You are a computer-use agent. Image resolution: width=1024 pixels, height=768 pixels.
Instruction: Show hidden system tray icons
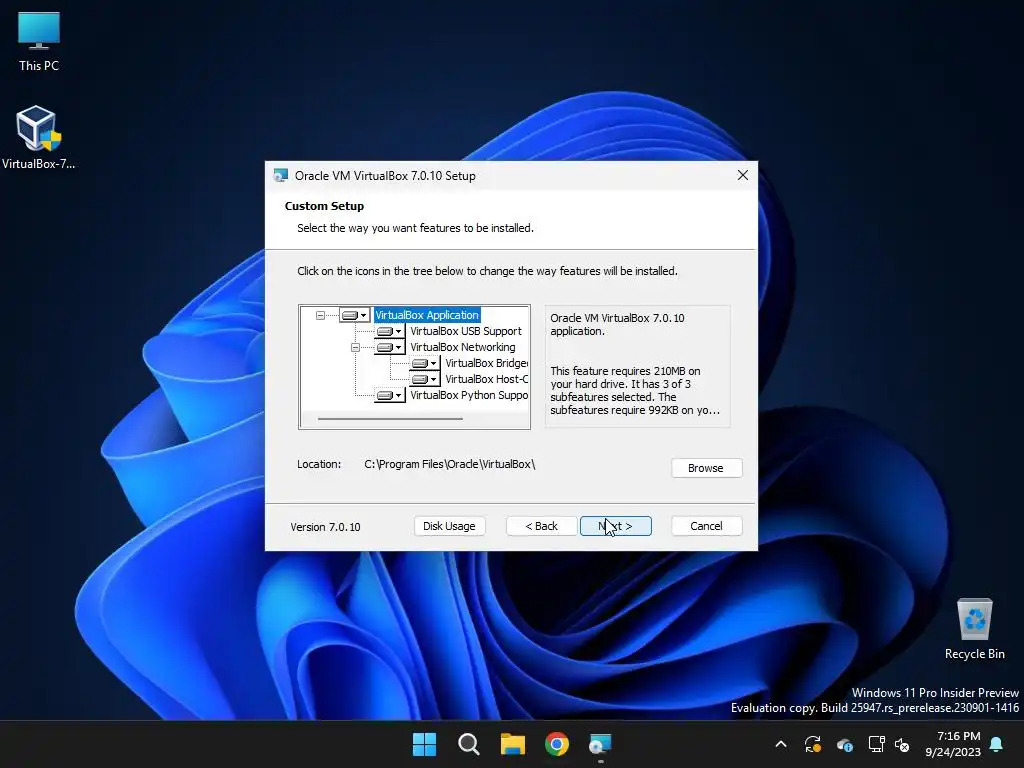pos(781,744)
